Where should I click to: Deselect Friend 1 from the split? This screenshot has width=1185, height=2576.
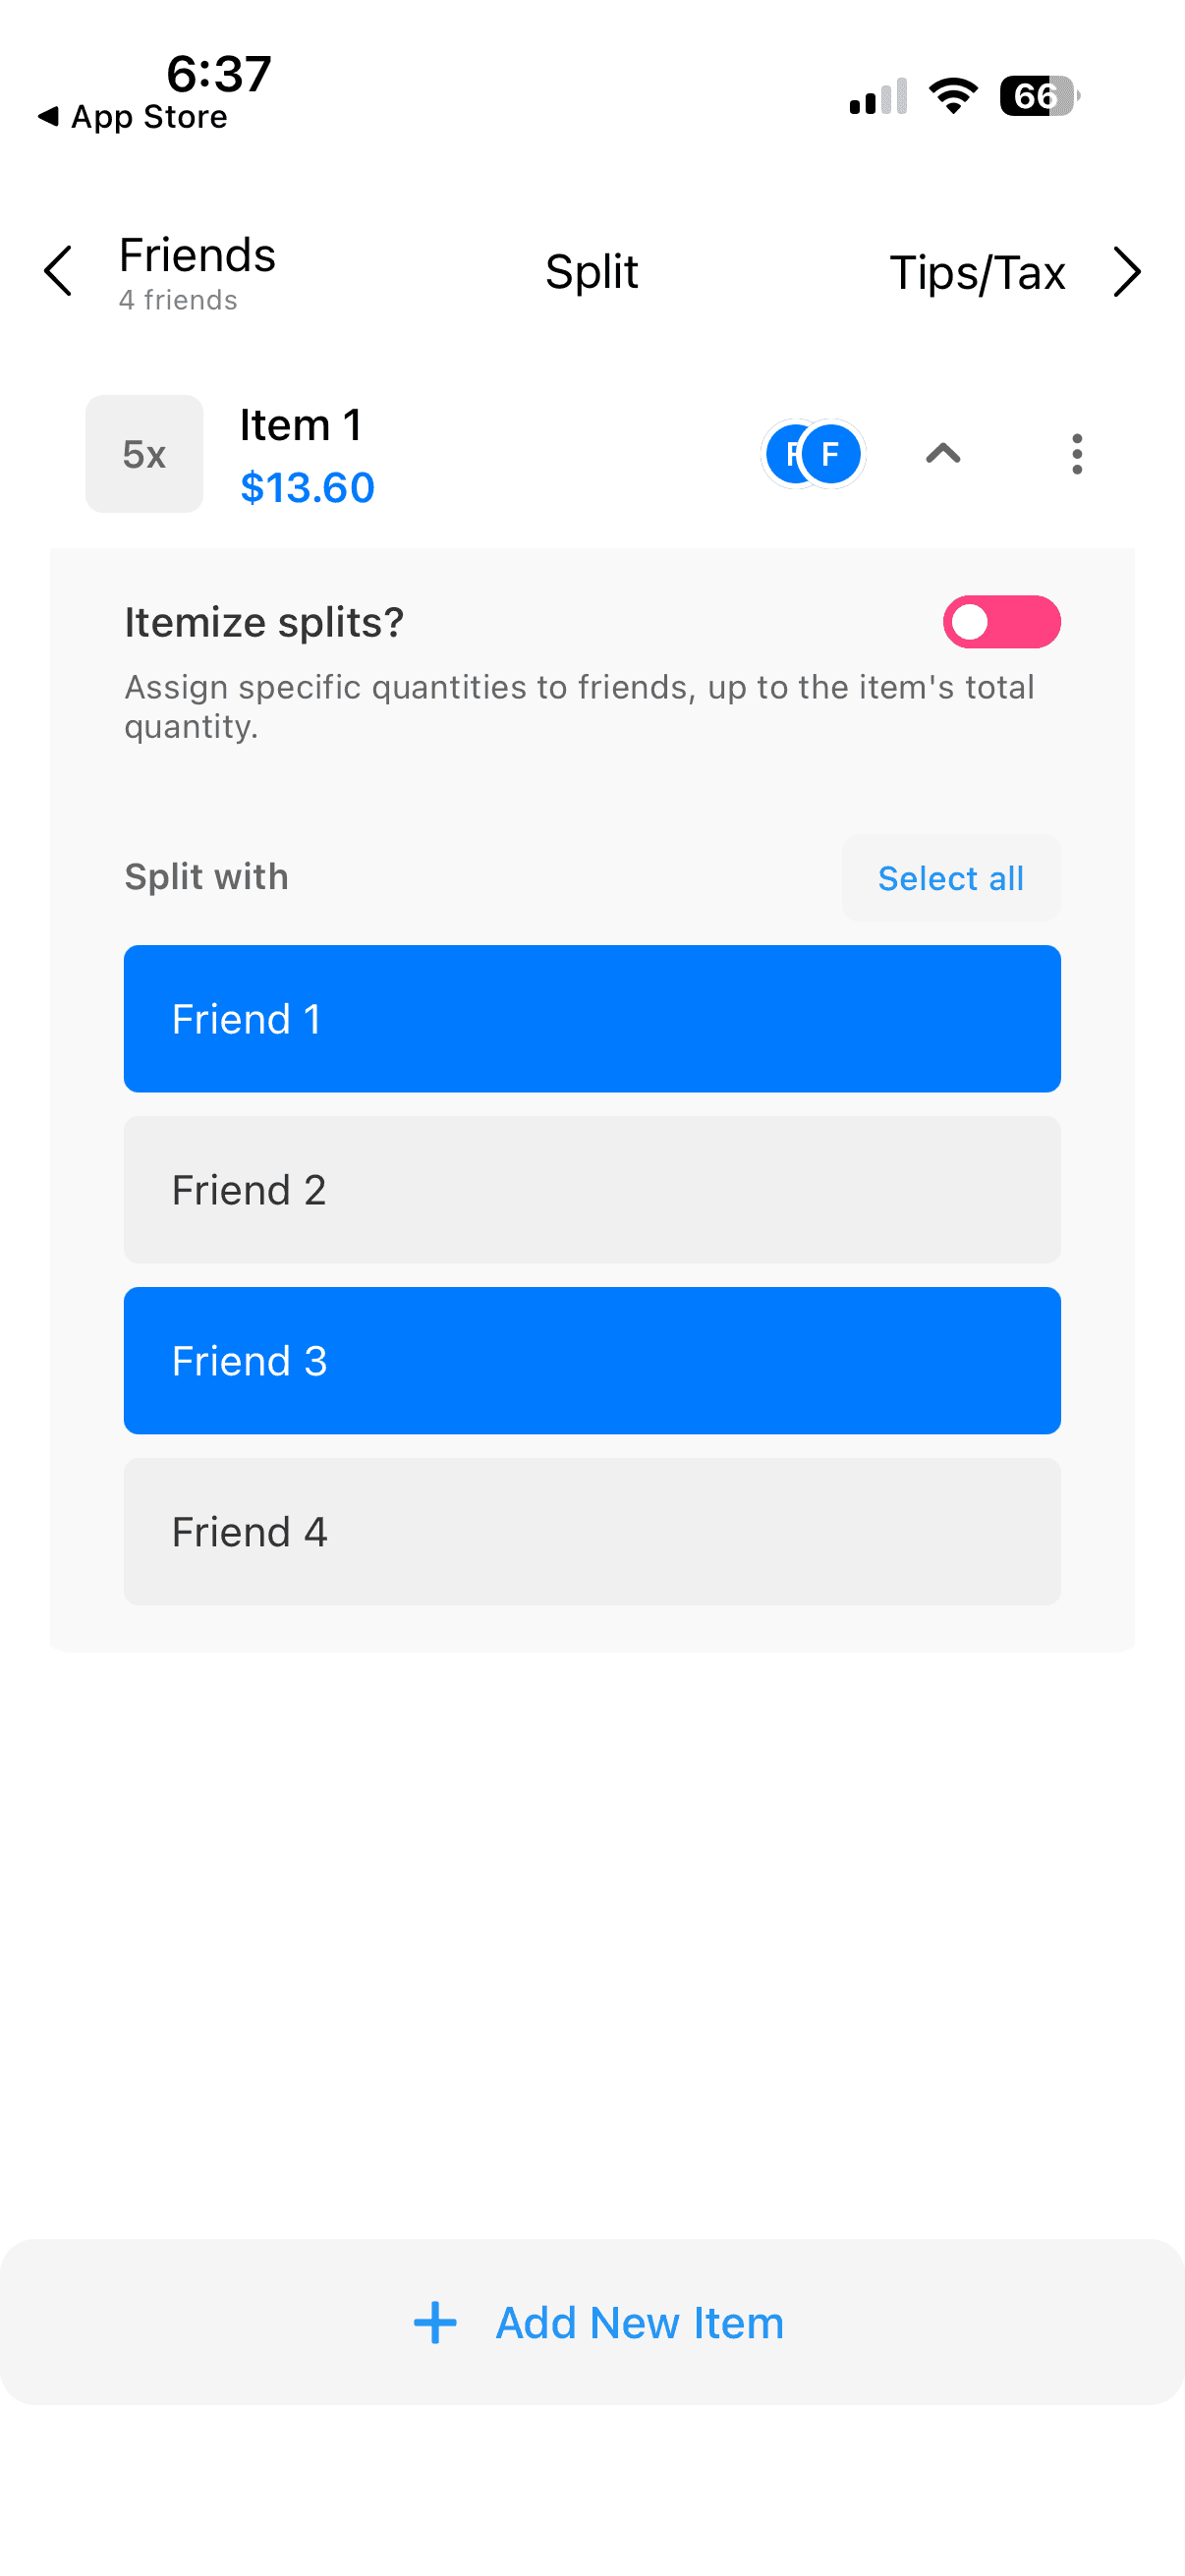(x=592, y=1018)
